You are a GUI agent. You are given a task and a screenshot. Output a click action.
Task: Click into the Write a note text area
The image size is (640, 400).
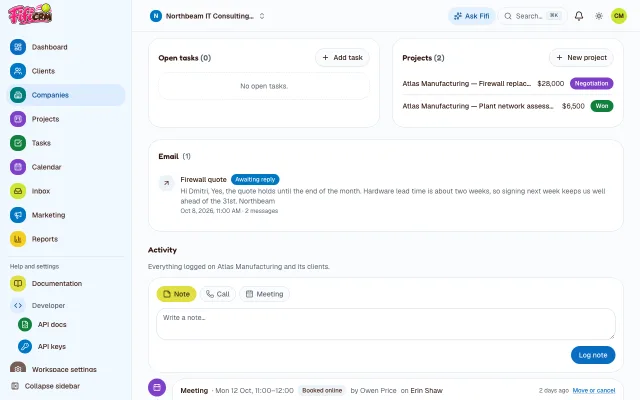tap(386, 324)
